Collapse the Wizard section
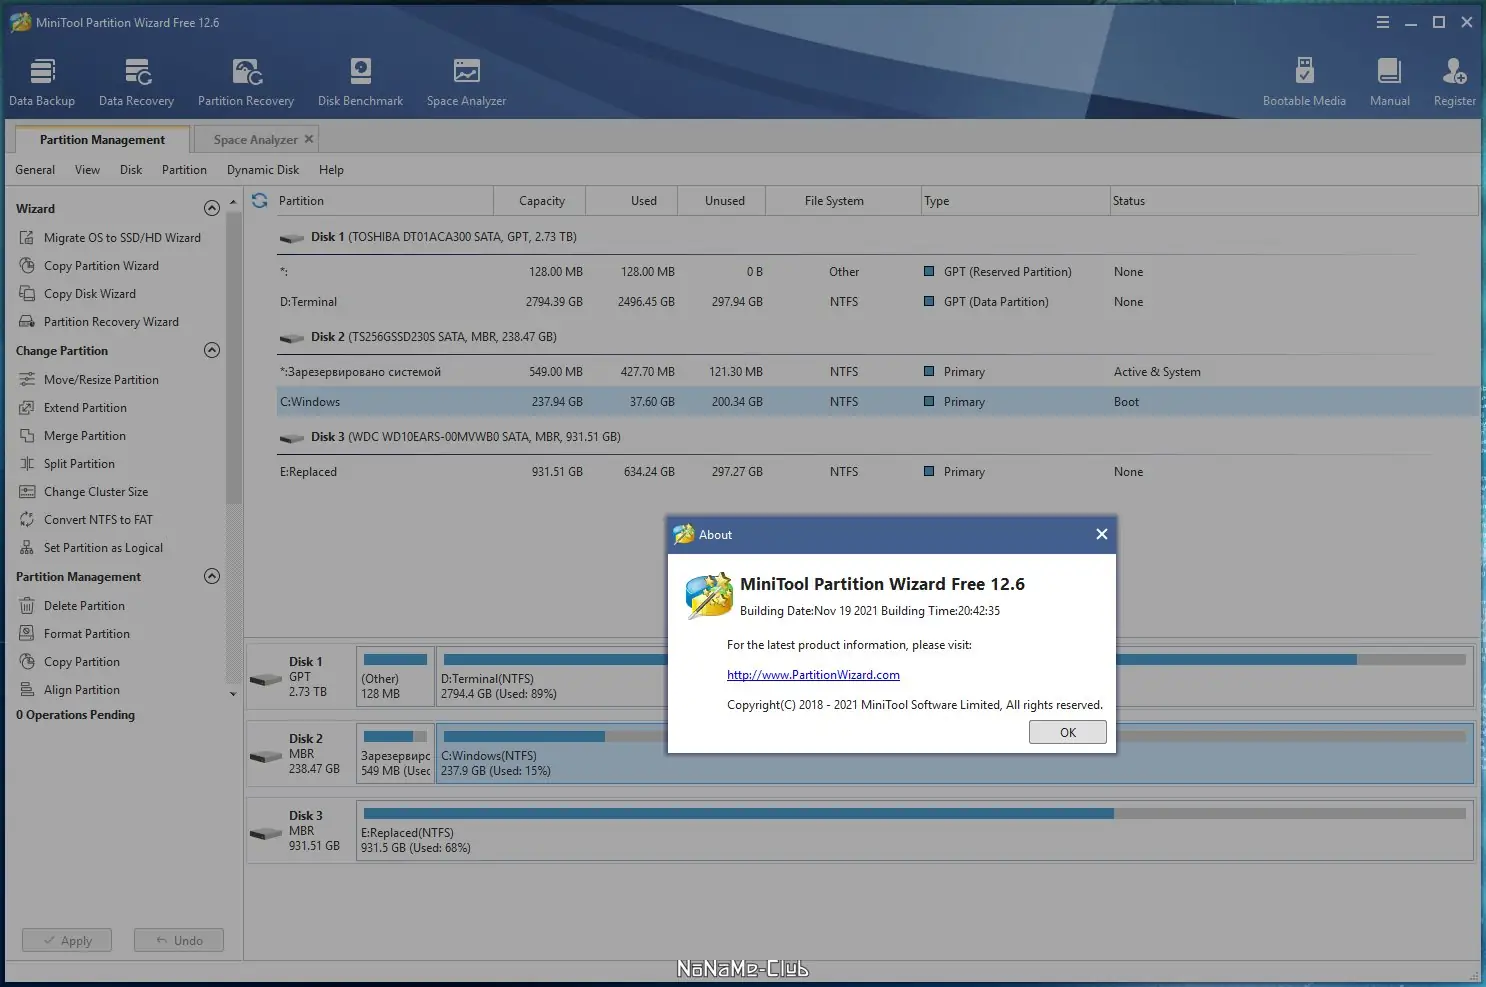 (x=212, y=208)
